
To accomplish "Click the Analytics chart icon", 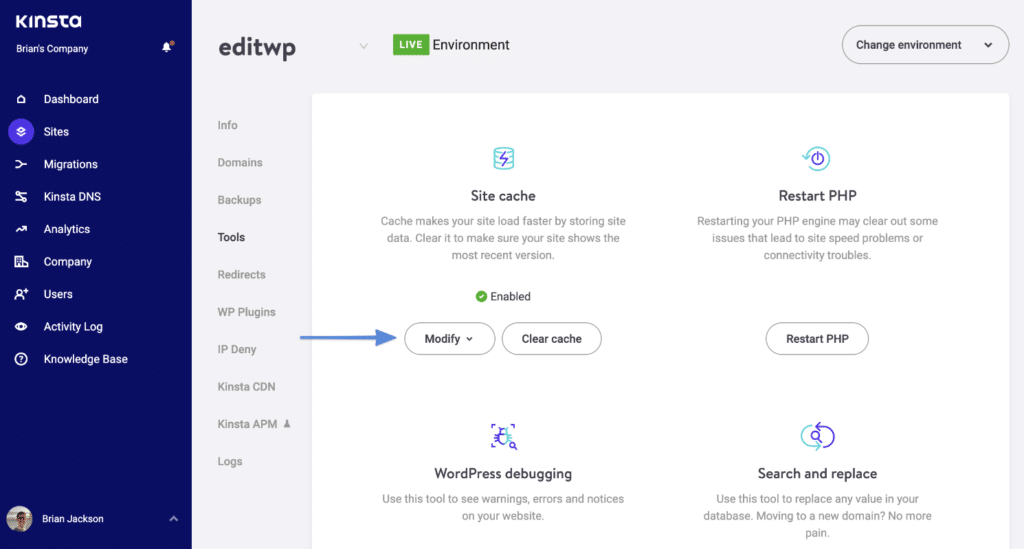I will (21, 229).
